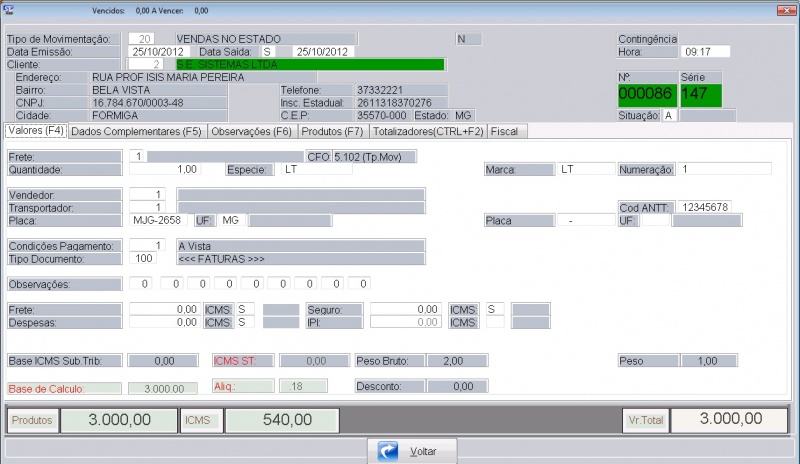800x464 pixels.
Task: Select the Quantidade field showing 1,00
Action: click(x=166, y=169)
